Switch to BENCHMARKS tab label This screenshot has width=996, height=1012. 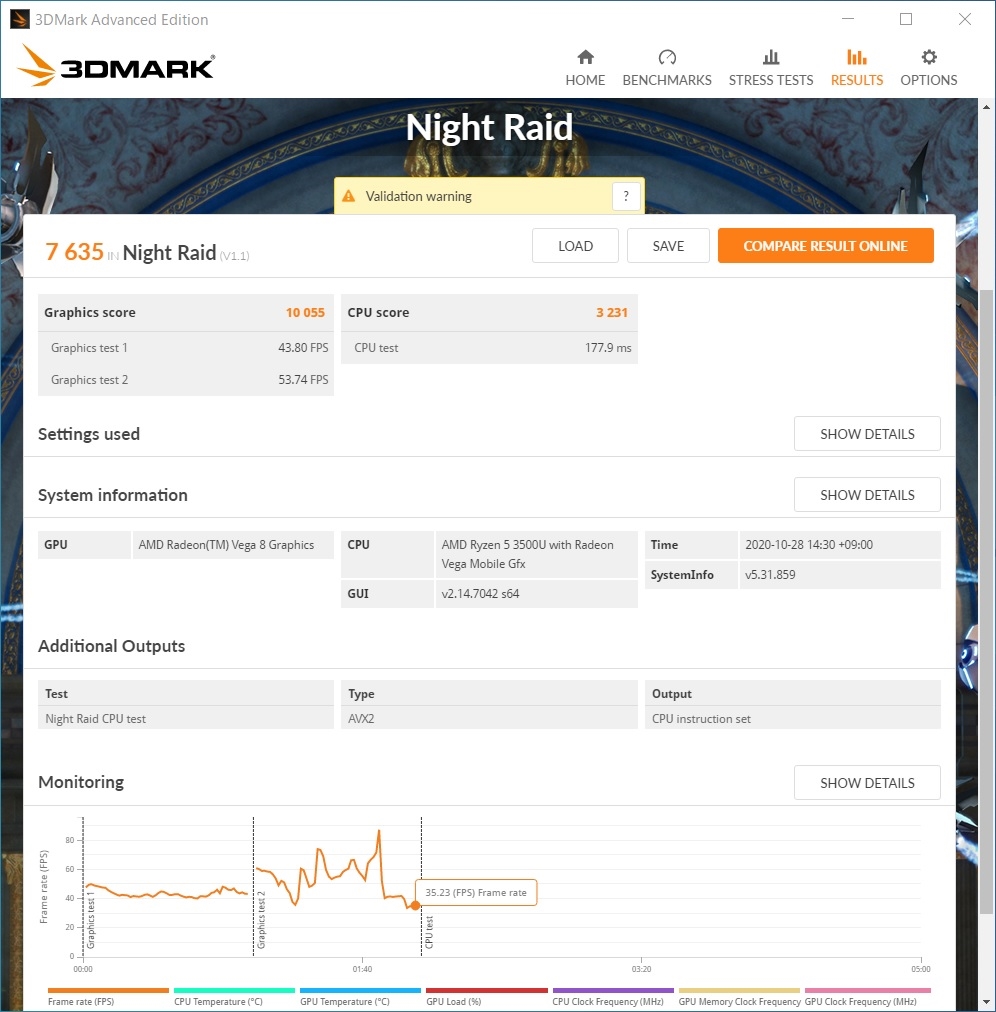pyautogui.click(x=667, y=80)
